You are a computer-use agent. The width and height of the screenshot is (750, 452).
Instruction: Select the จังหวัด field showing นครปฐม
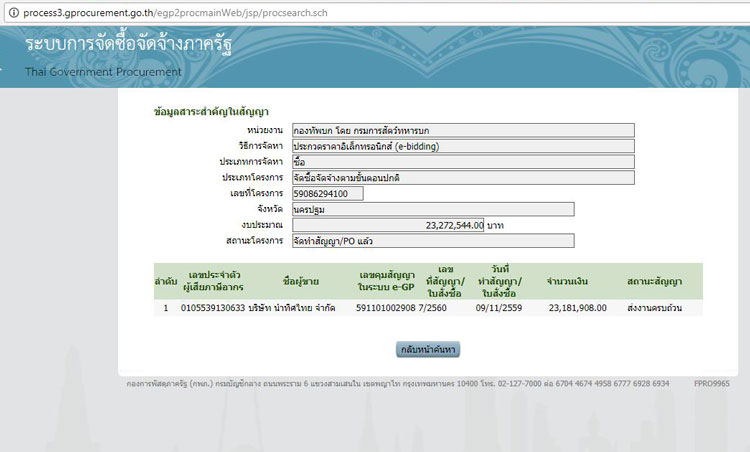[432, 210]
